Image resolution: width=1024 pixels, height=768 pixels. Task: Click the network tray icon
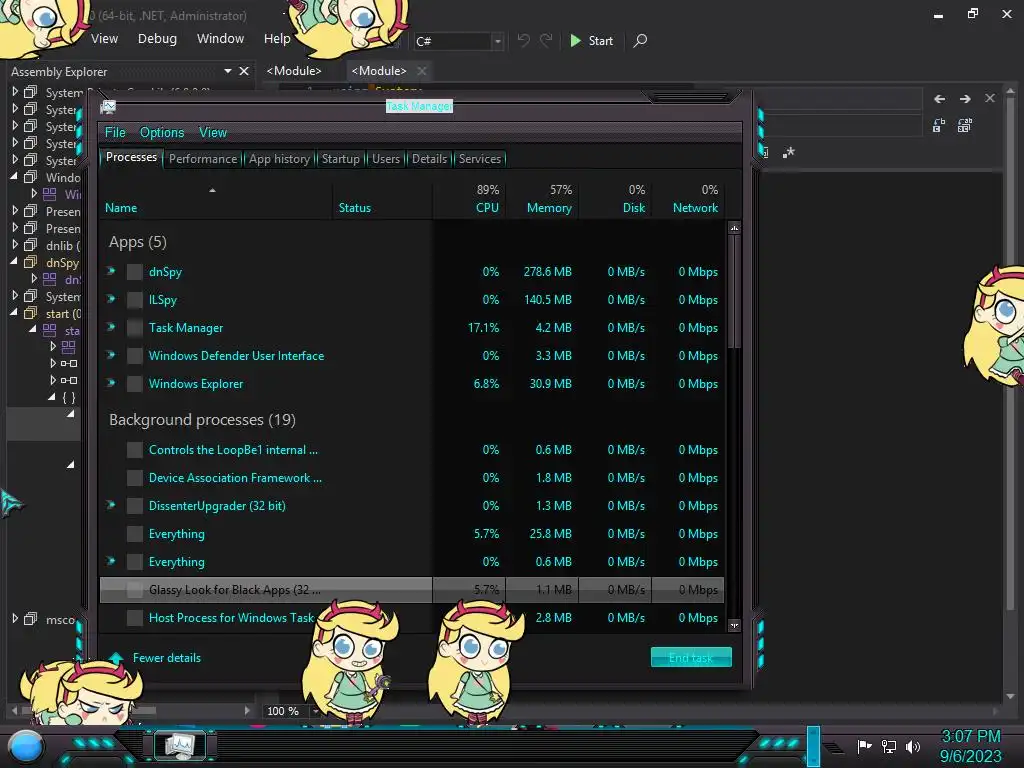tap(888, 746)
